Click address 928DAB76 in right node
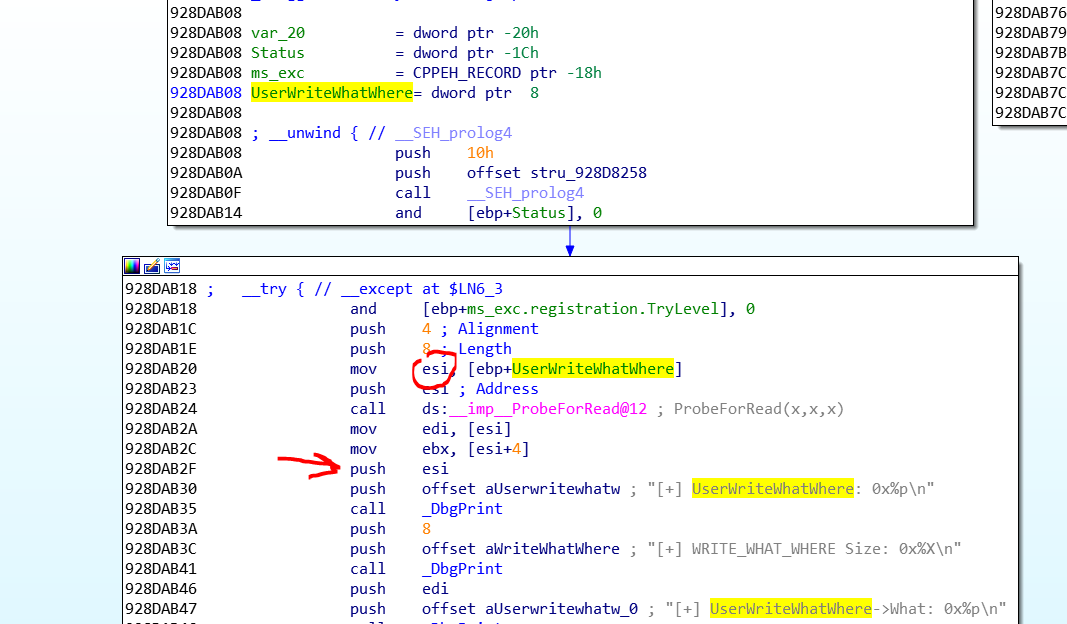Screen dimensions: 1067x624 (1030, 13)
